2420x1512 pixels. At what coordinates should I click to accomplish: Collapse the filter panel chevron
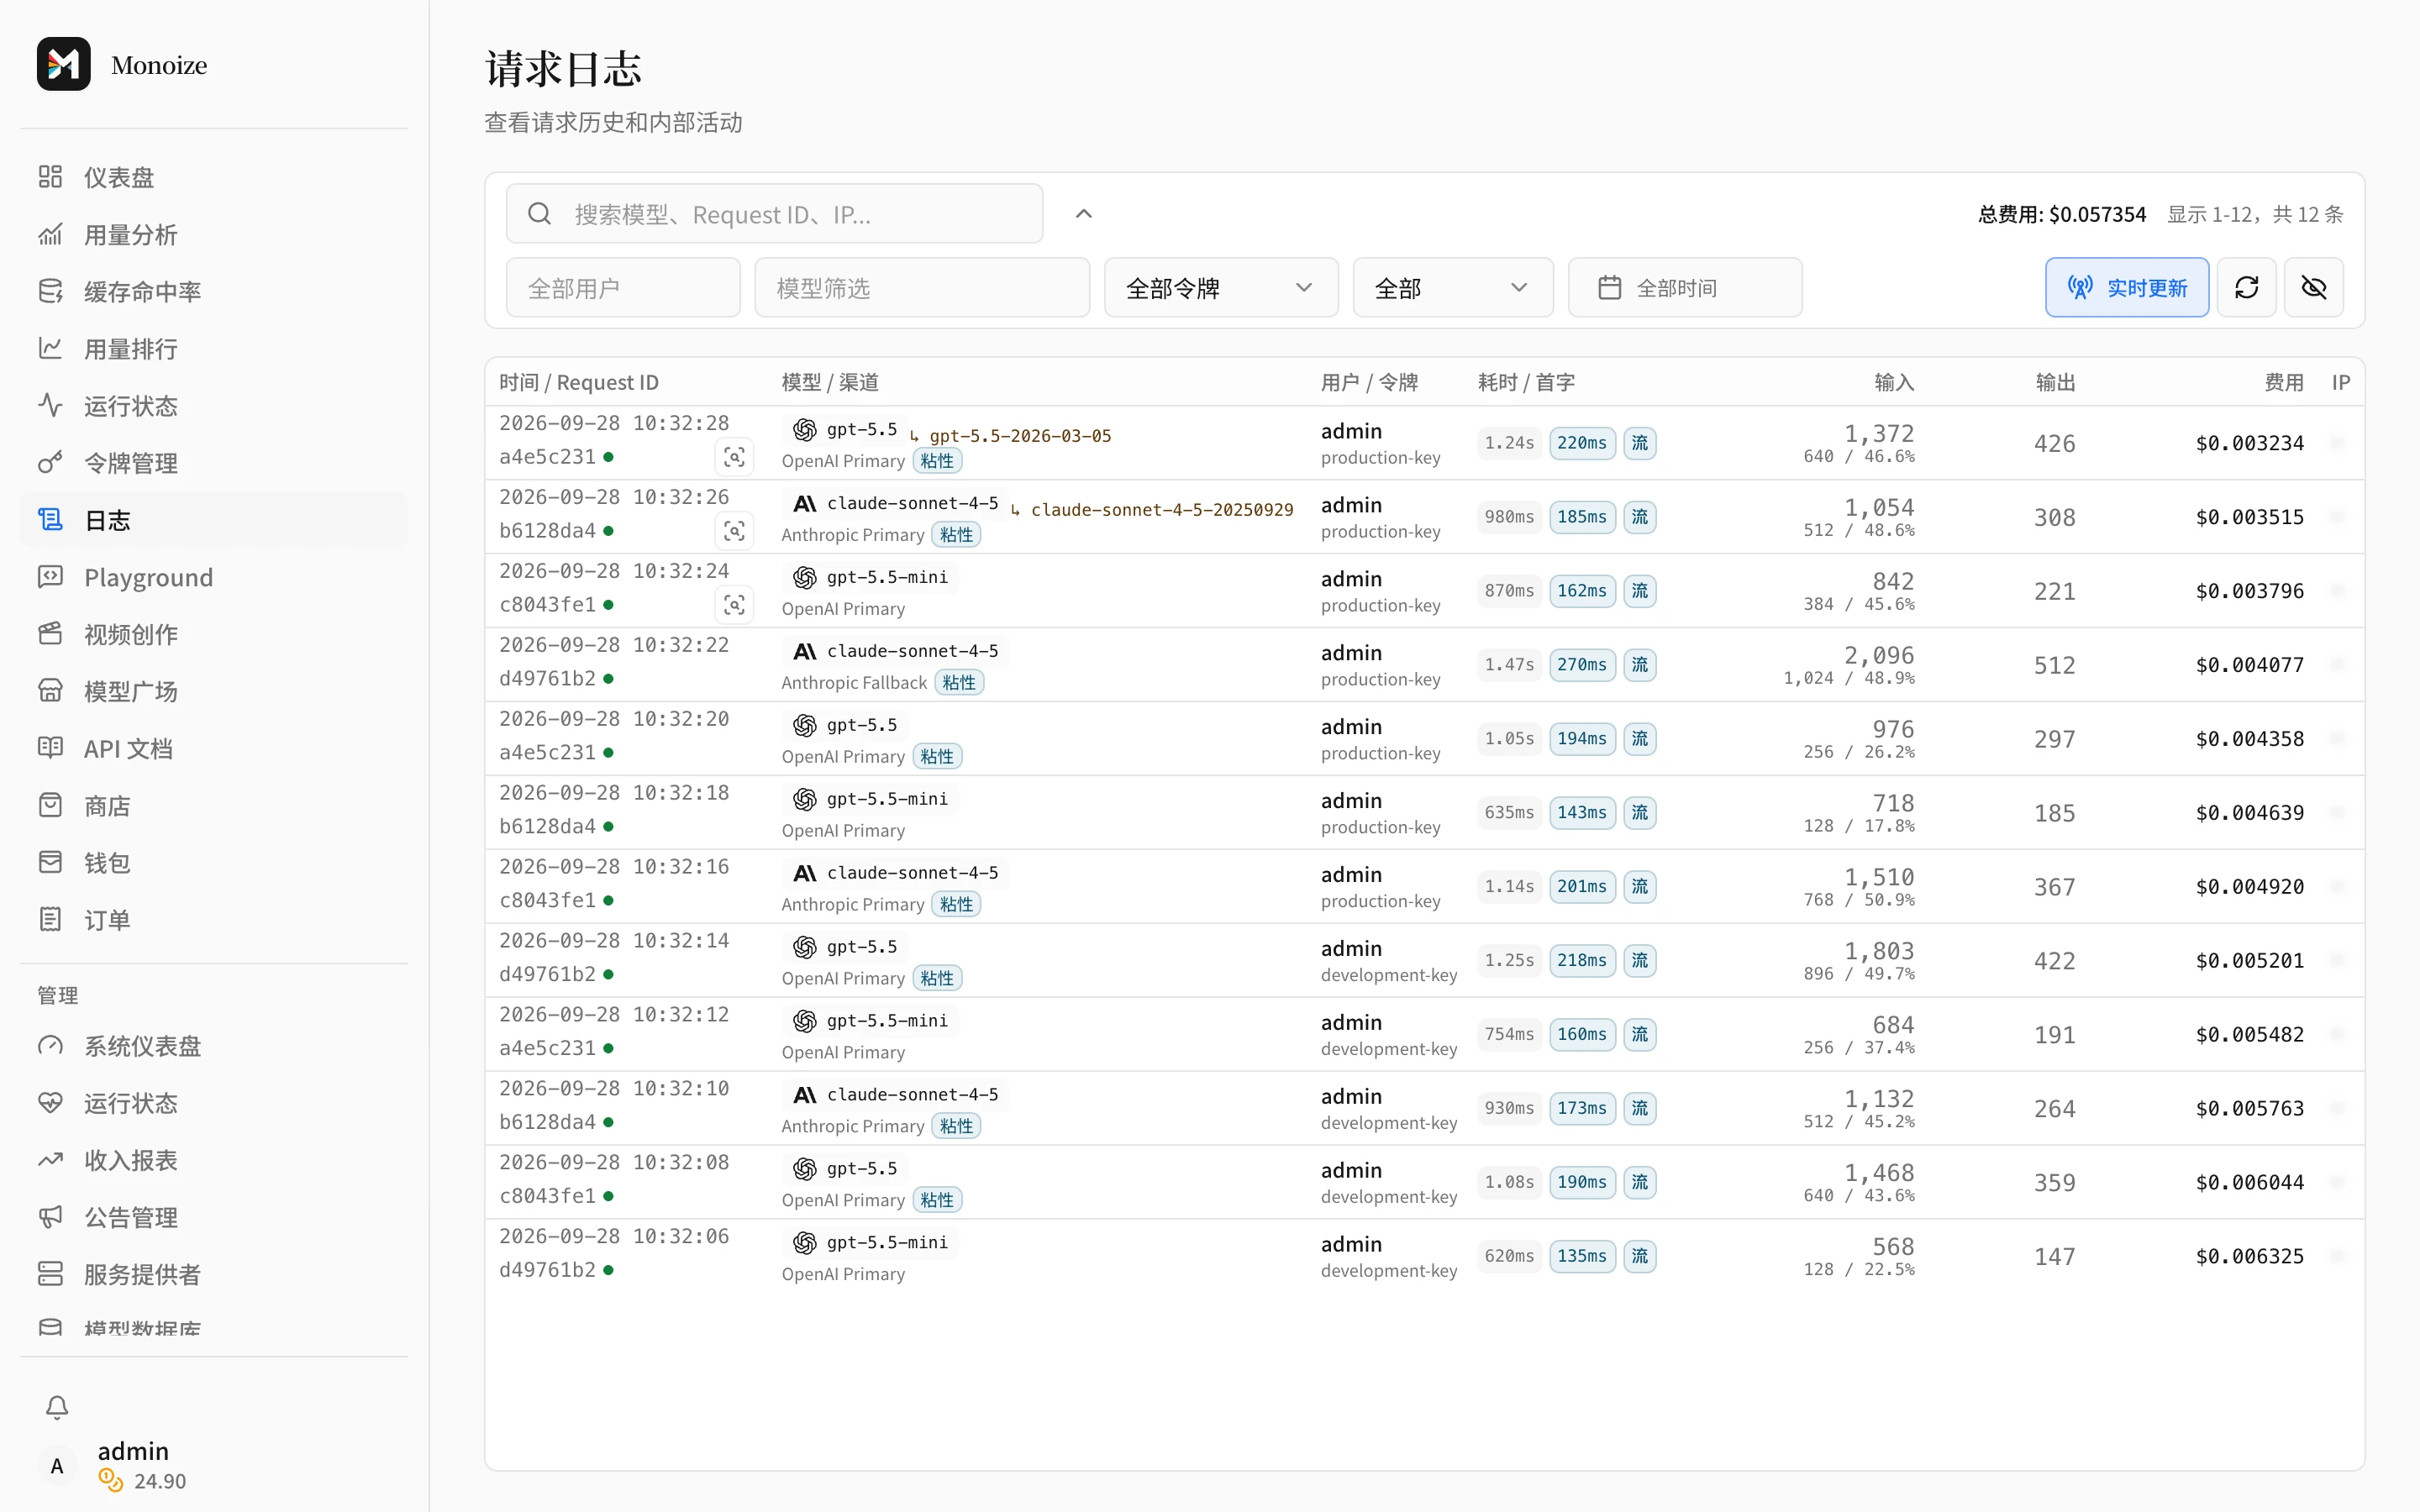click(1083, 213)
